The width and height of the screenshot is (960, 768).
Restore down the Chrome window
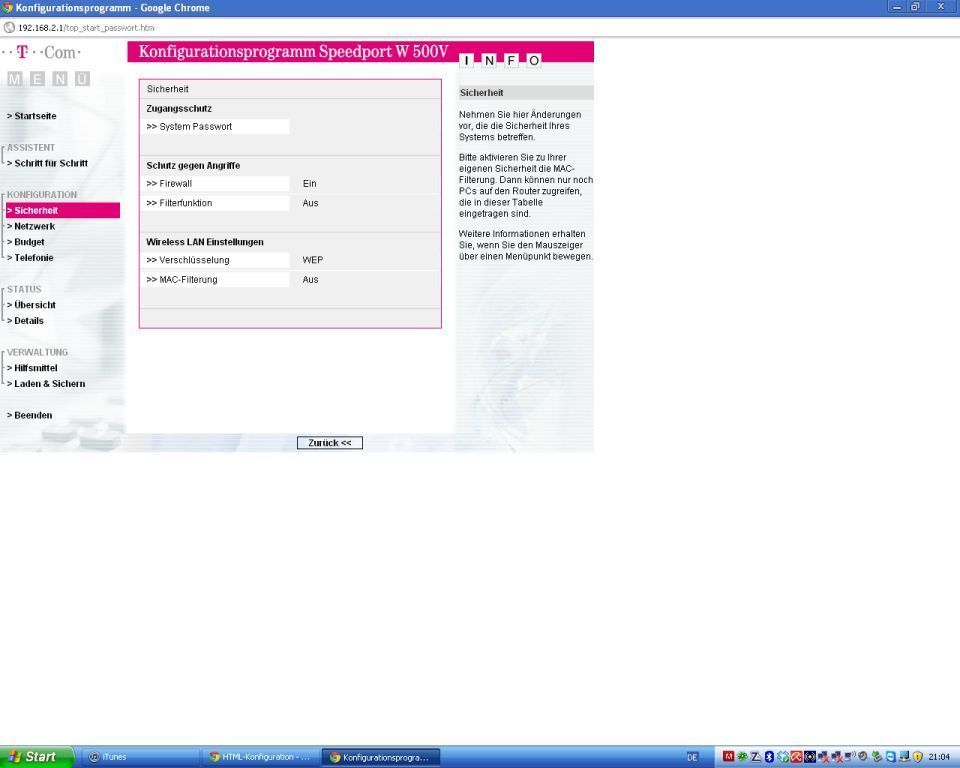pos(915,7)
